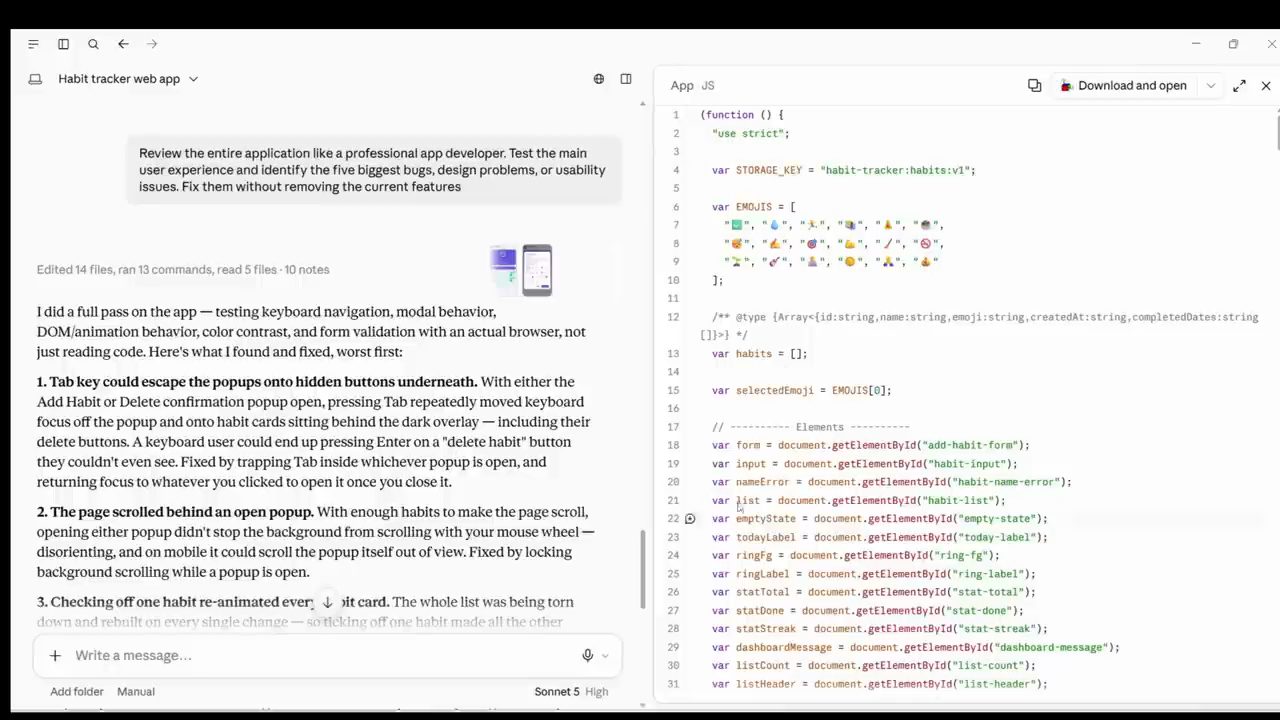Click the user prompt message bubble
Screen dimensions: 1280x720
pyautogui.click(x=373, y=170)
